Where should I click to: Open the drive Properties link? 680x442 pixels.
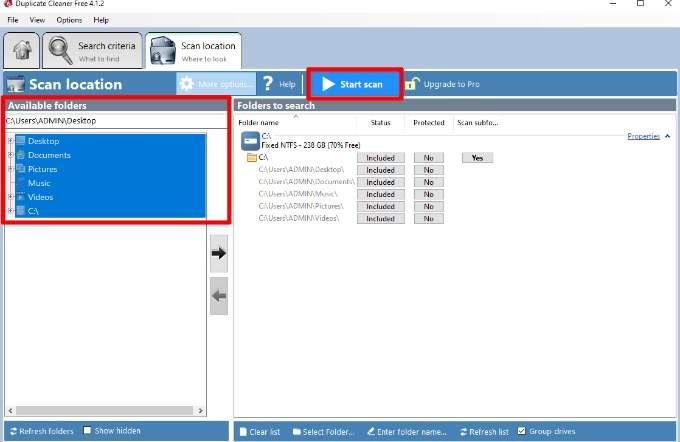pyautogui.click(x=643, y=136)
